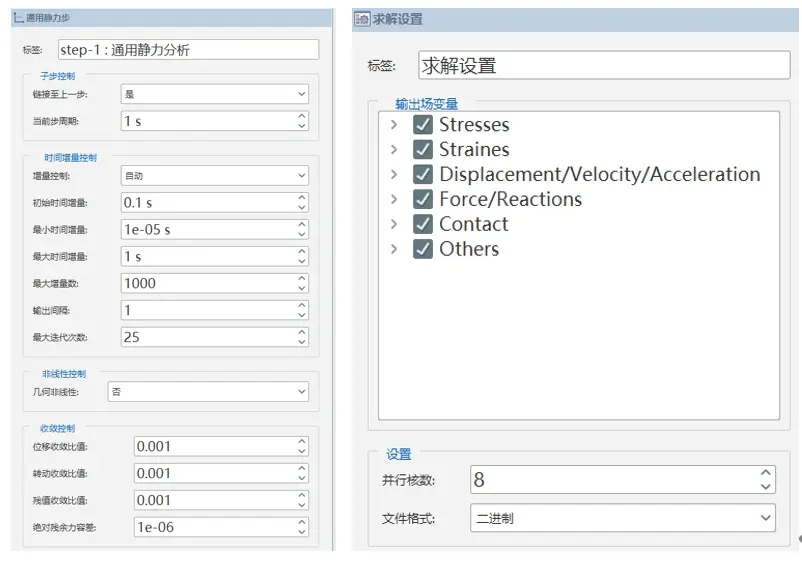This screenshot has height=561, width=802.
Task: Click the 通用静力步 panel title icon
Action: [x=18, y=18]
